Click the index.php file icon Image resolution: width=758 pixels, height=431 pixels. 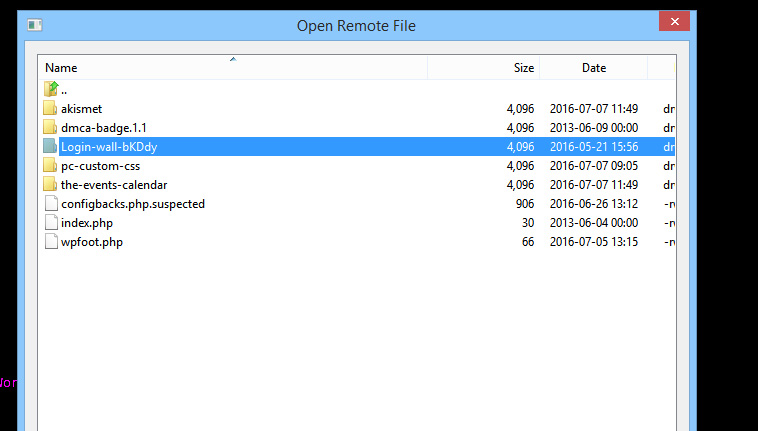point(51,222)
